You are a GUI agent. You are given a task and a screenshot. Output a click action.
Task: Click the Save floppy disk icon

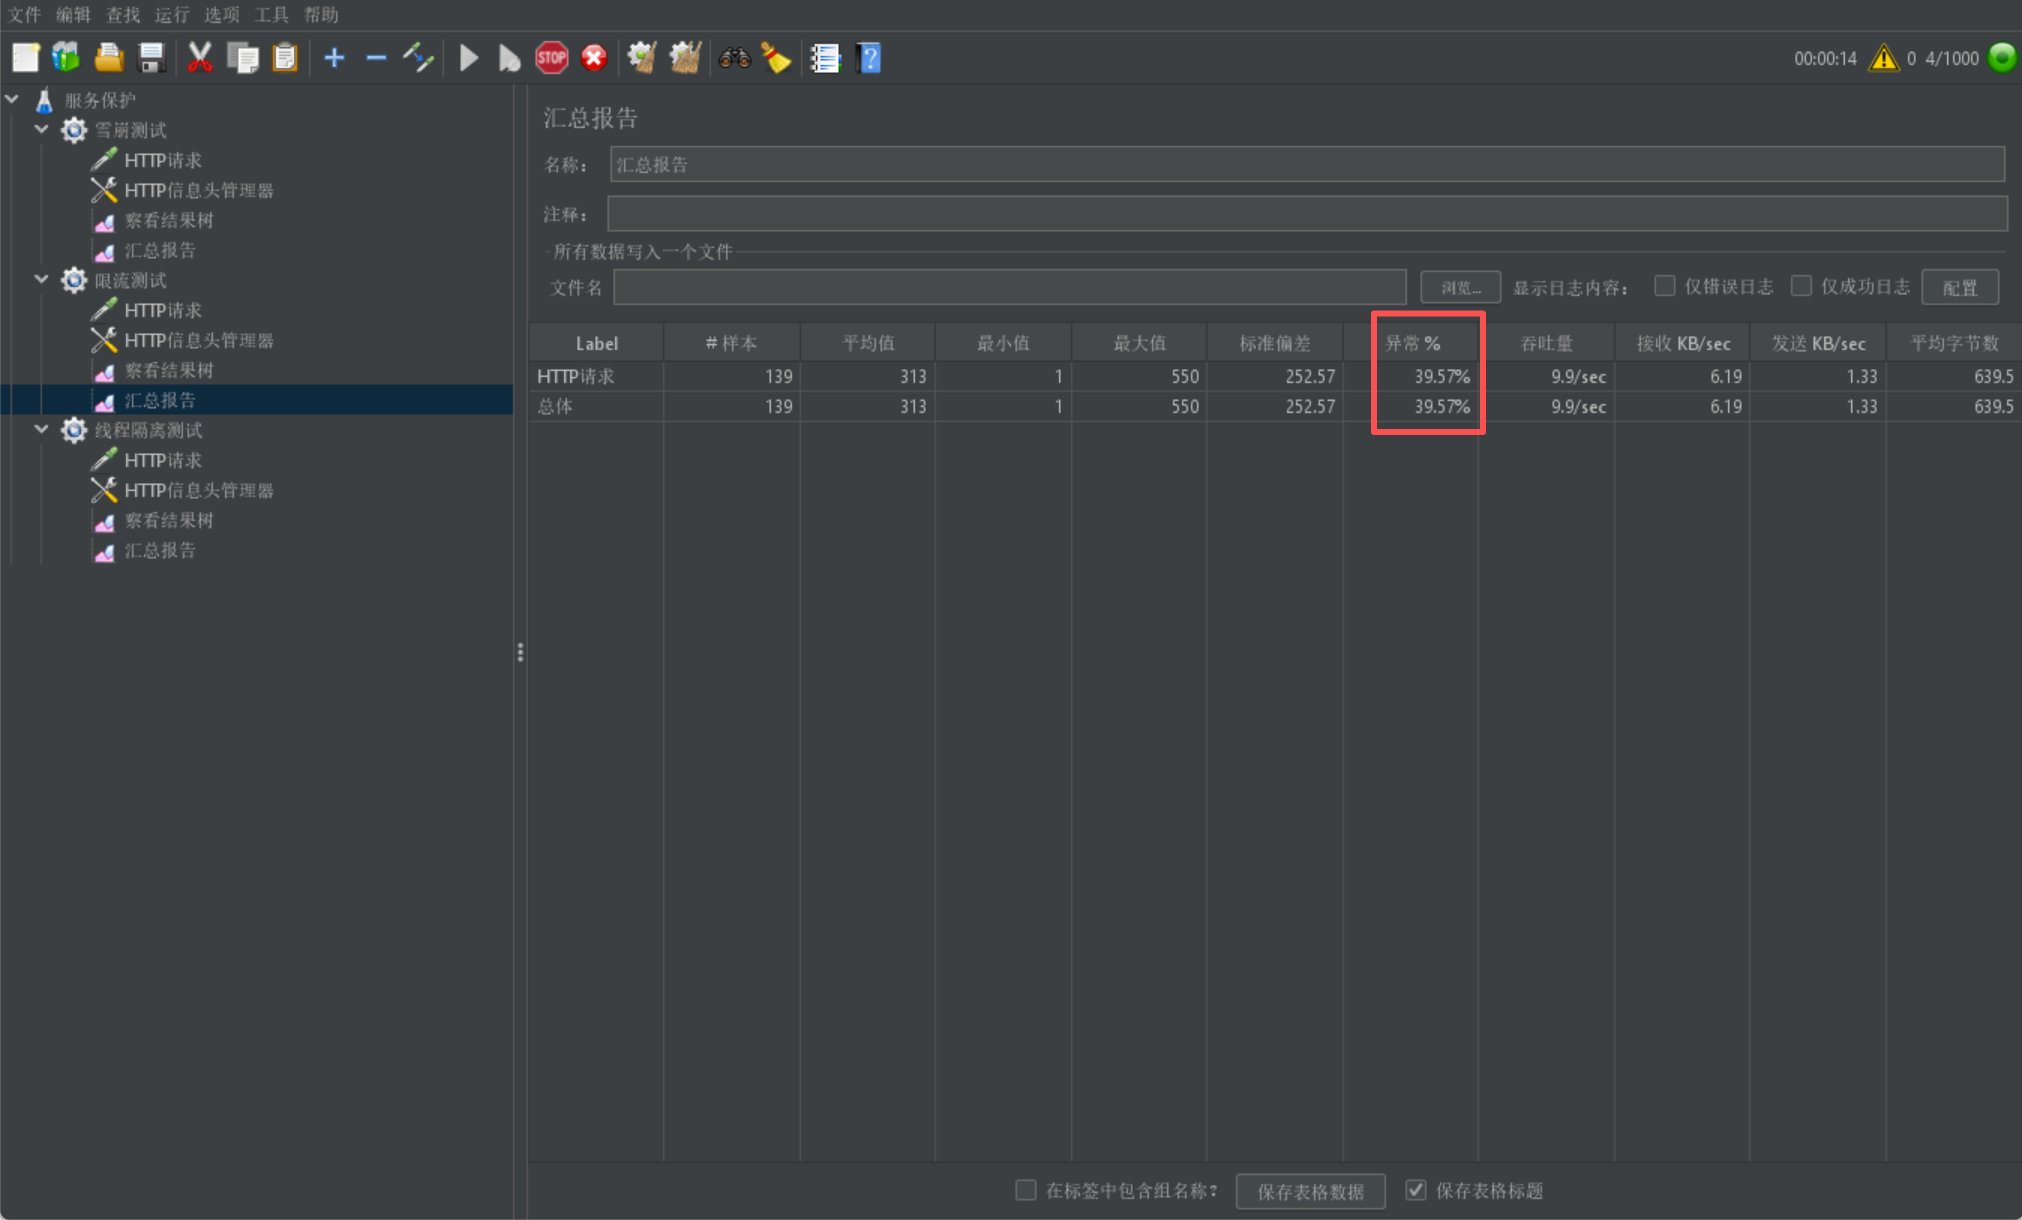pyautogui.click(x=151, y=58)
